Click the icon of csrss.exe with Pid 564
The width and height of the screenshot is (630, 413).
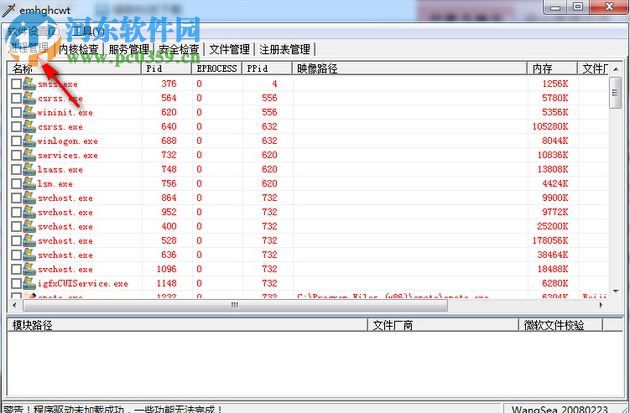point(29,98)
